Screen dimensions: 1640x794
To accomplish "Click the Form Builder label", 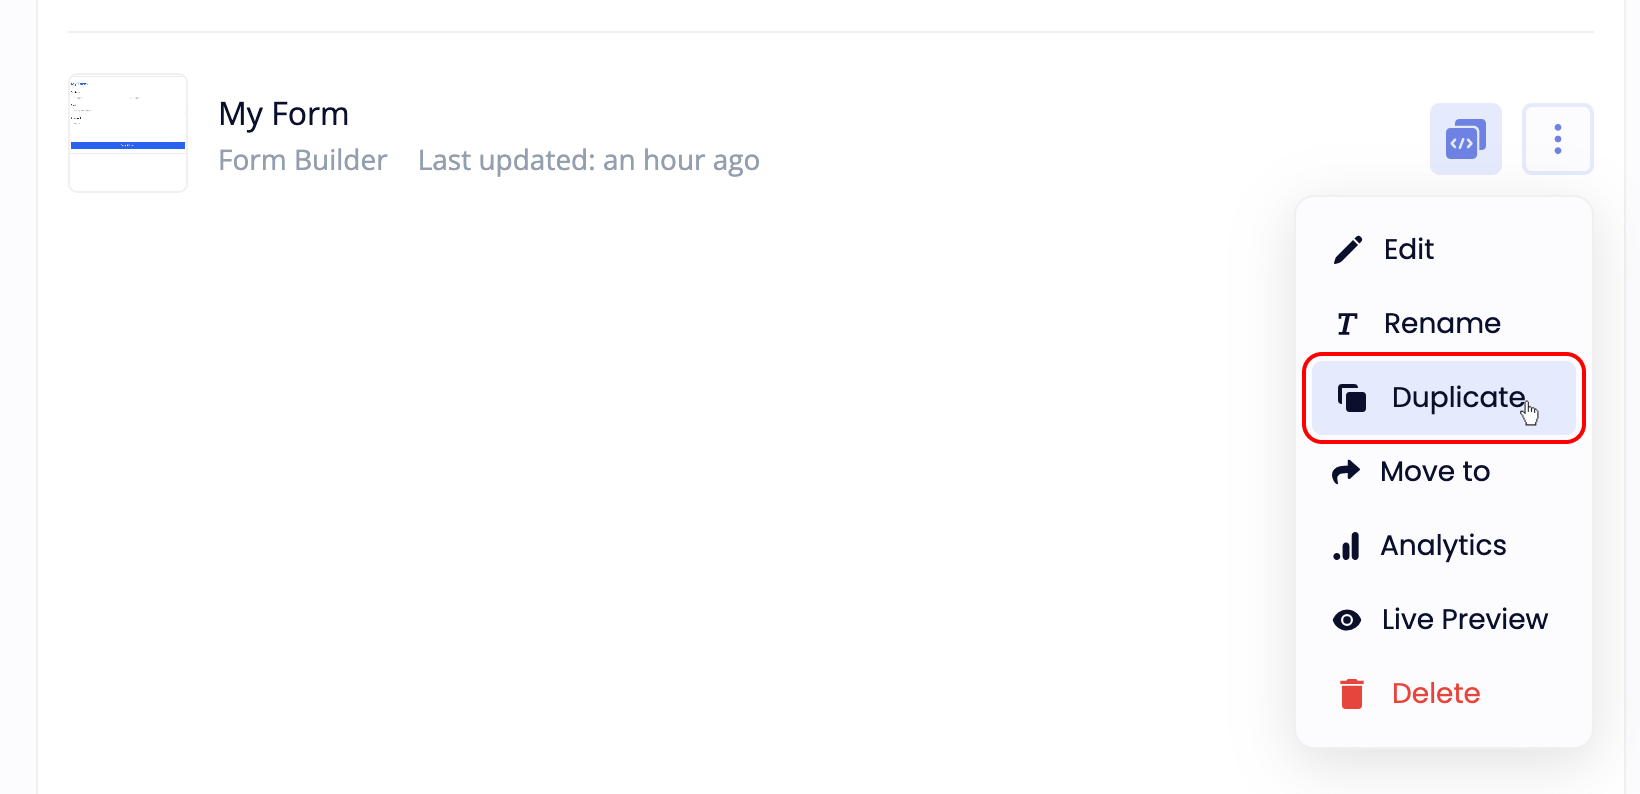I will (x=302, y=160).
